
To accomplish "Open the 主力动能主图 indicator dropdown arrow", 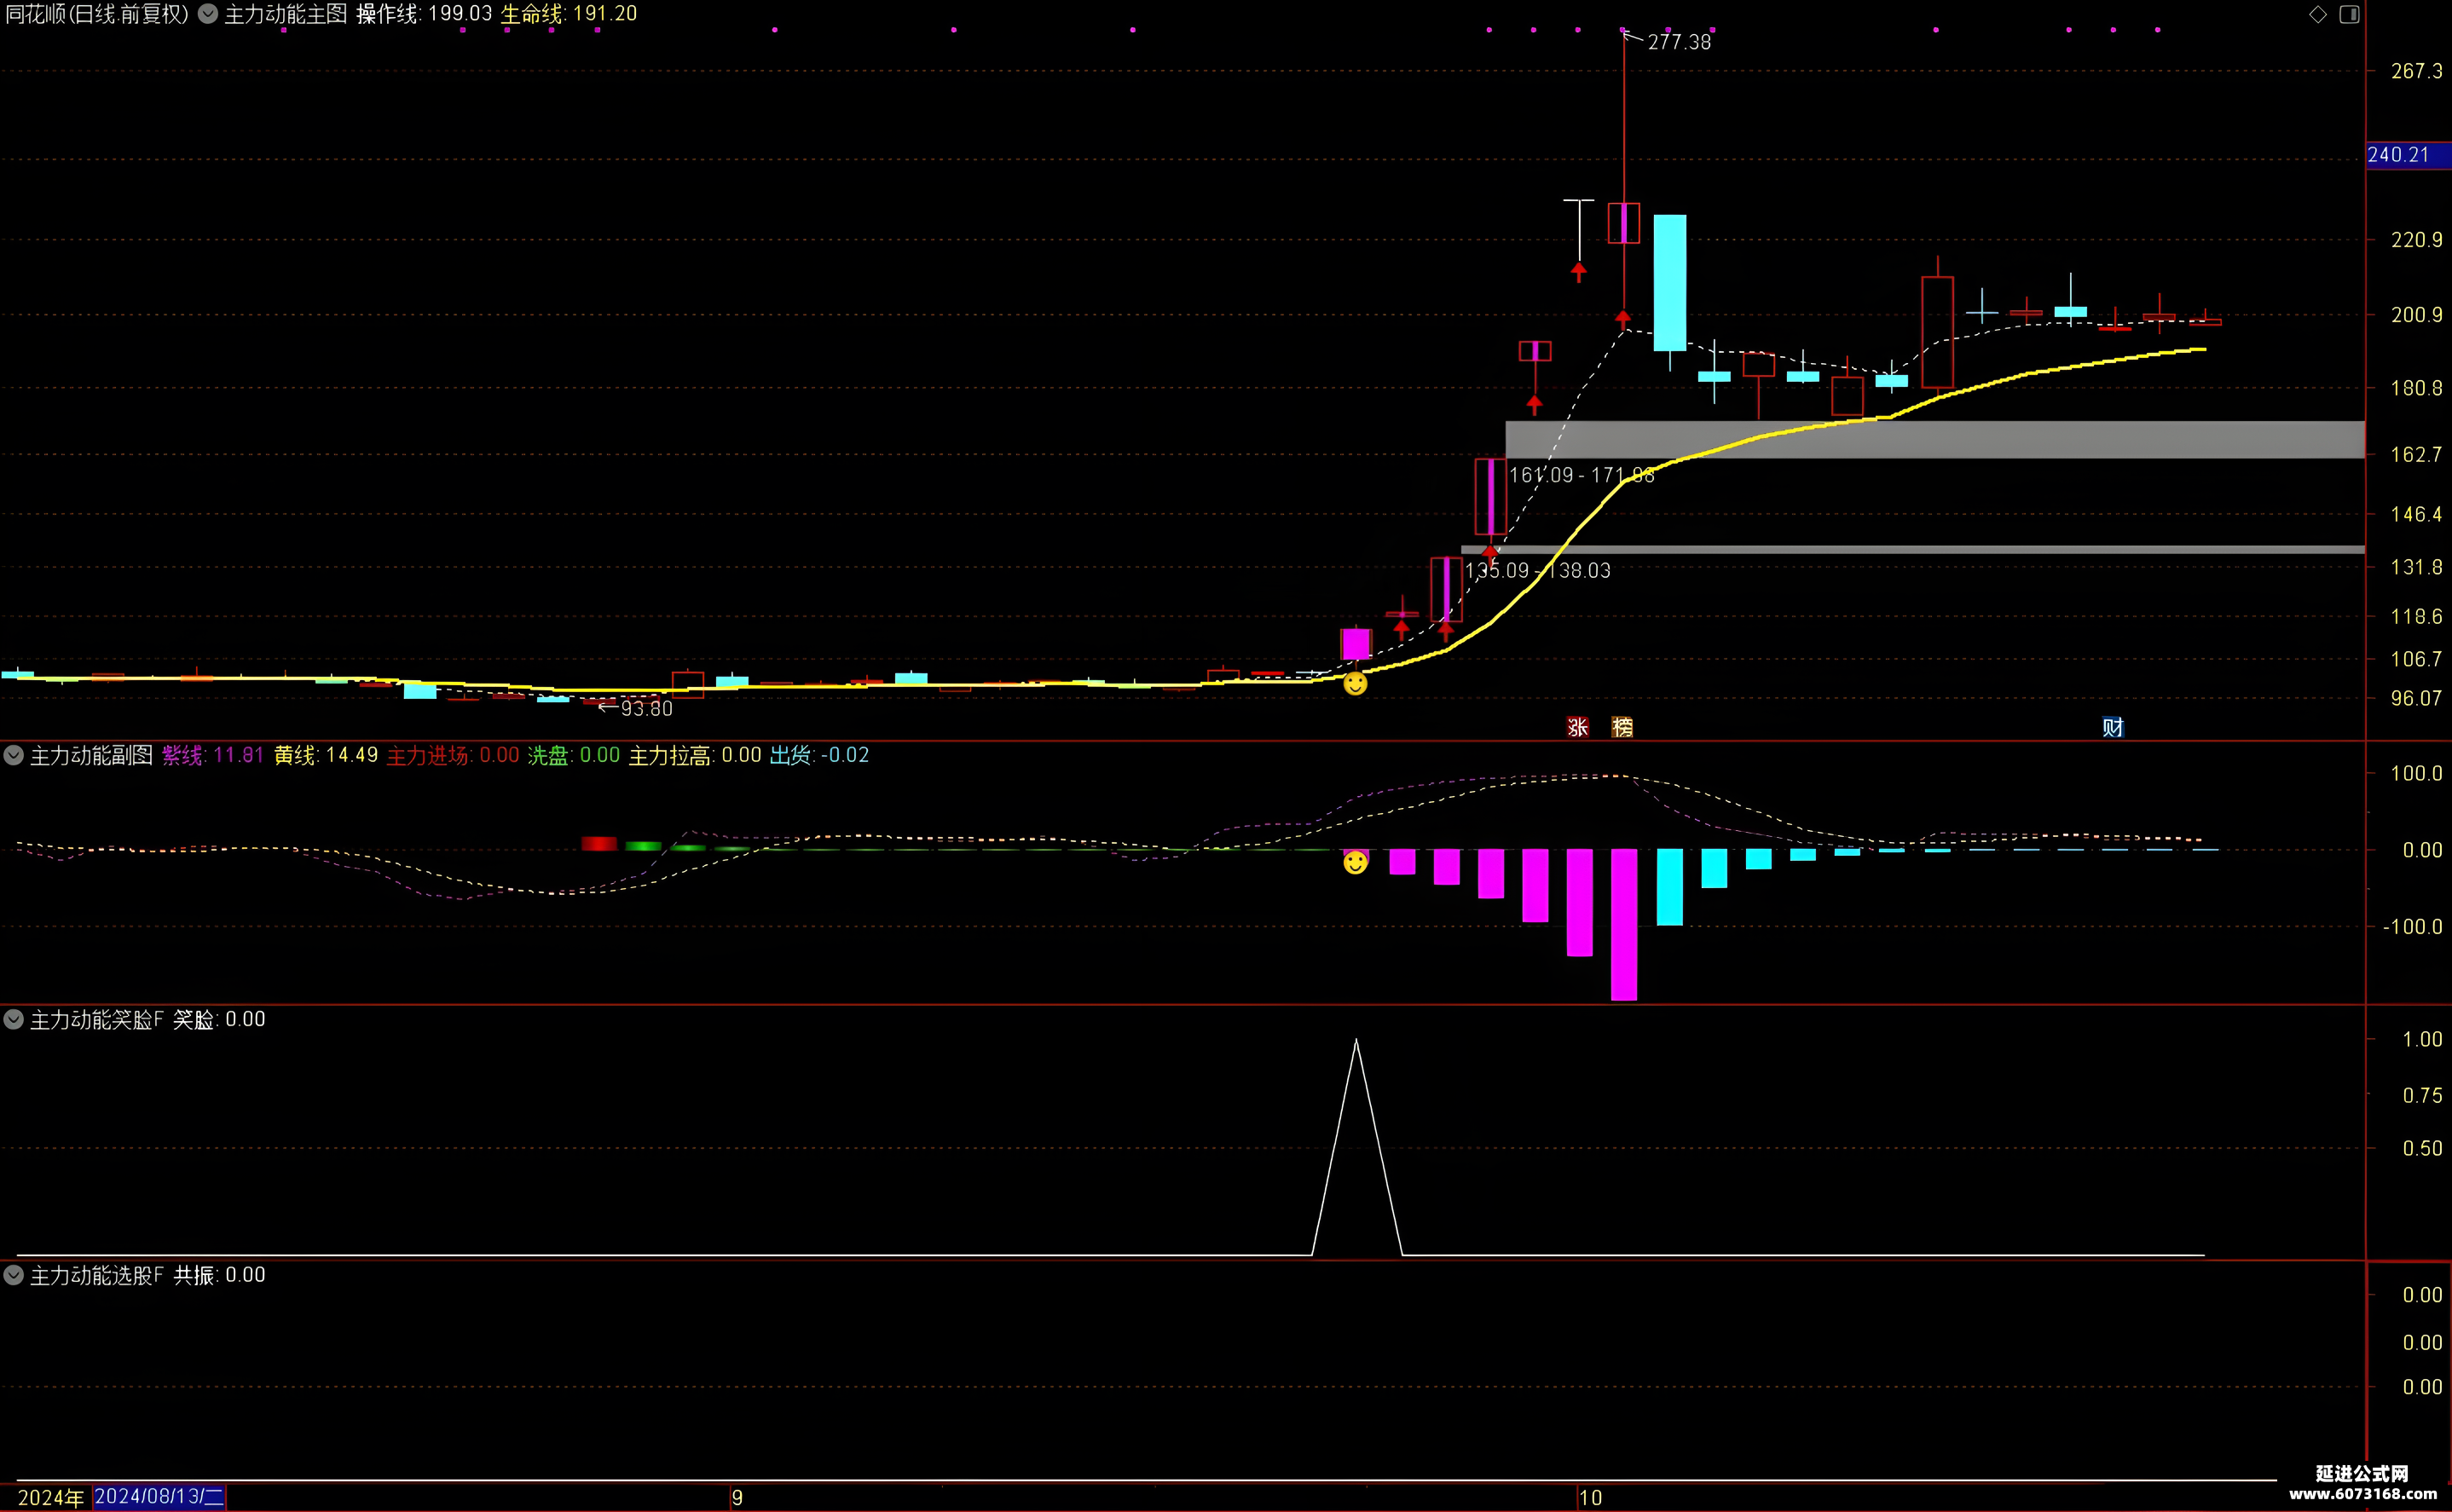I will point(208,14).
